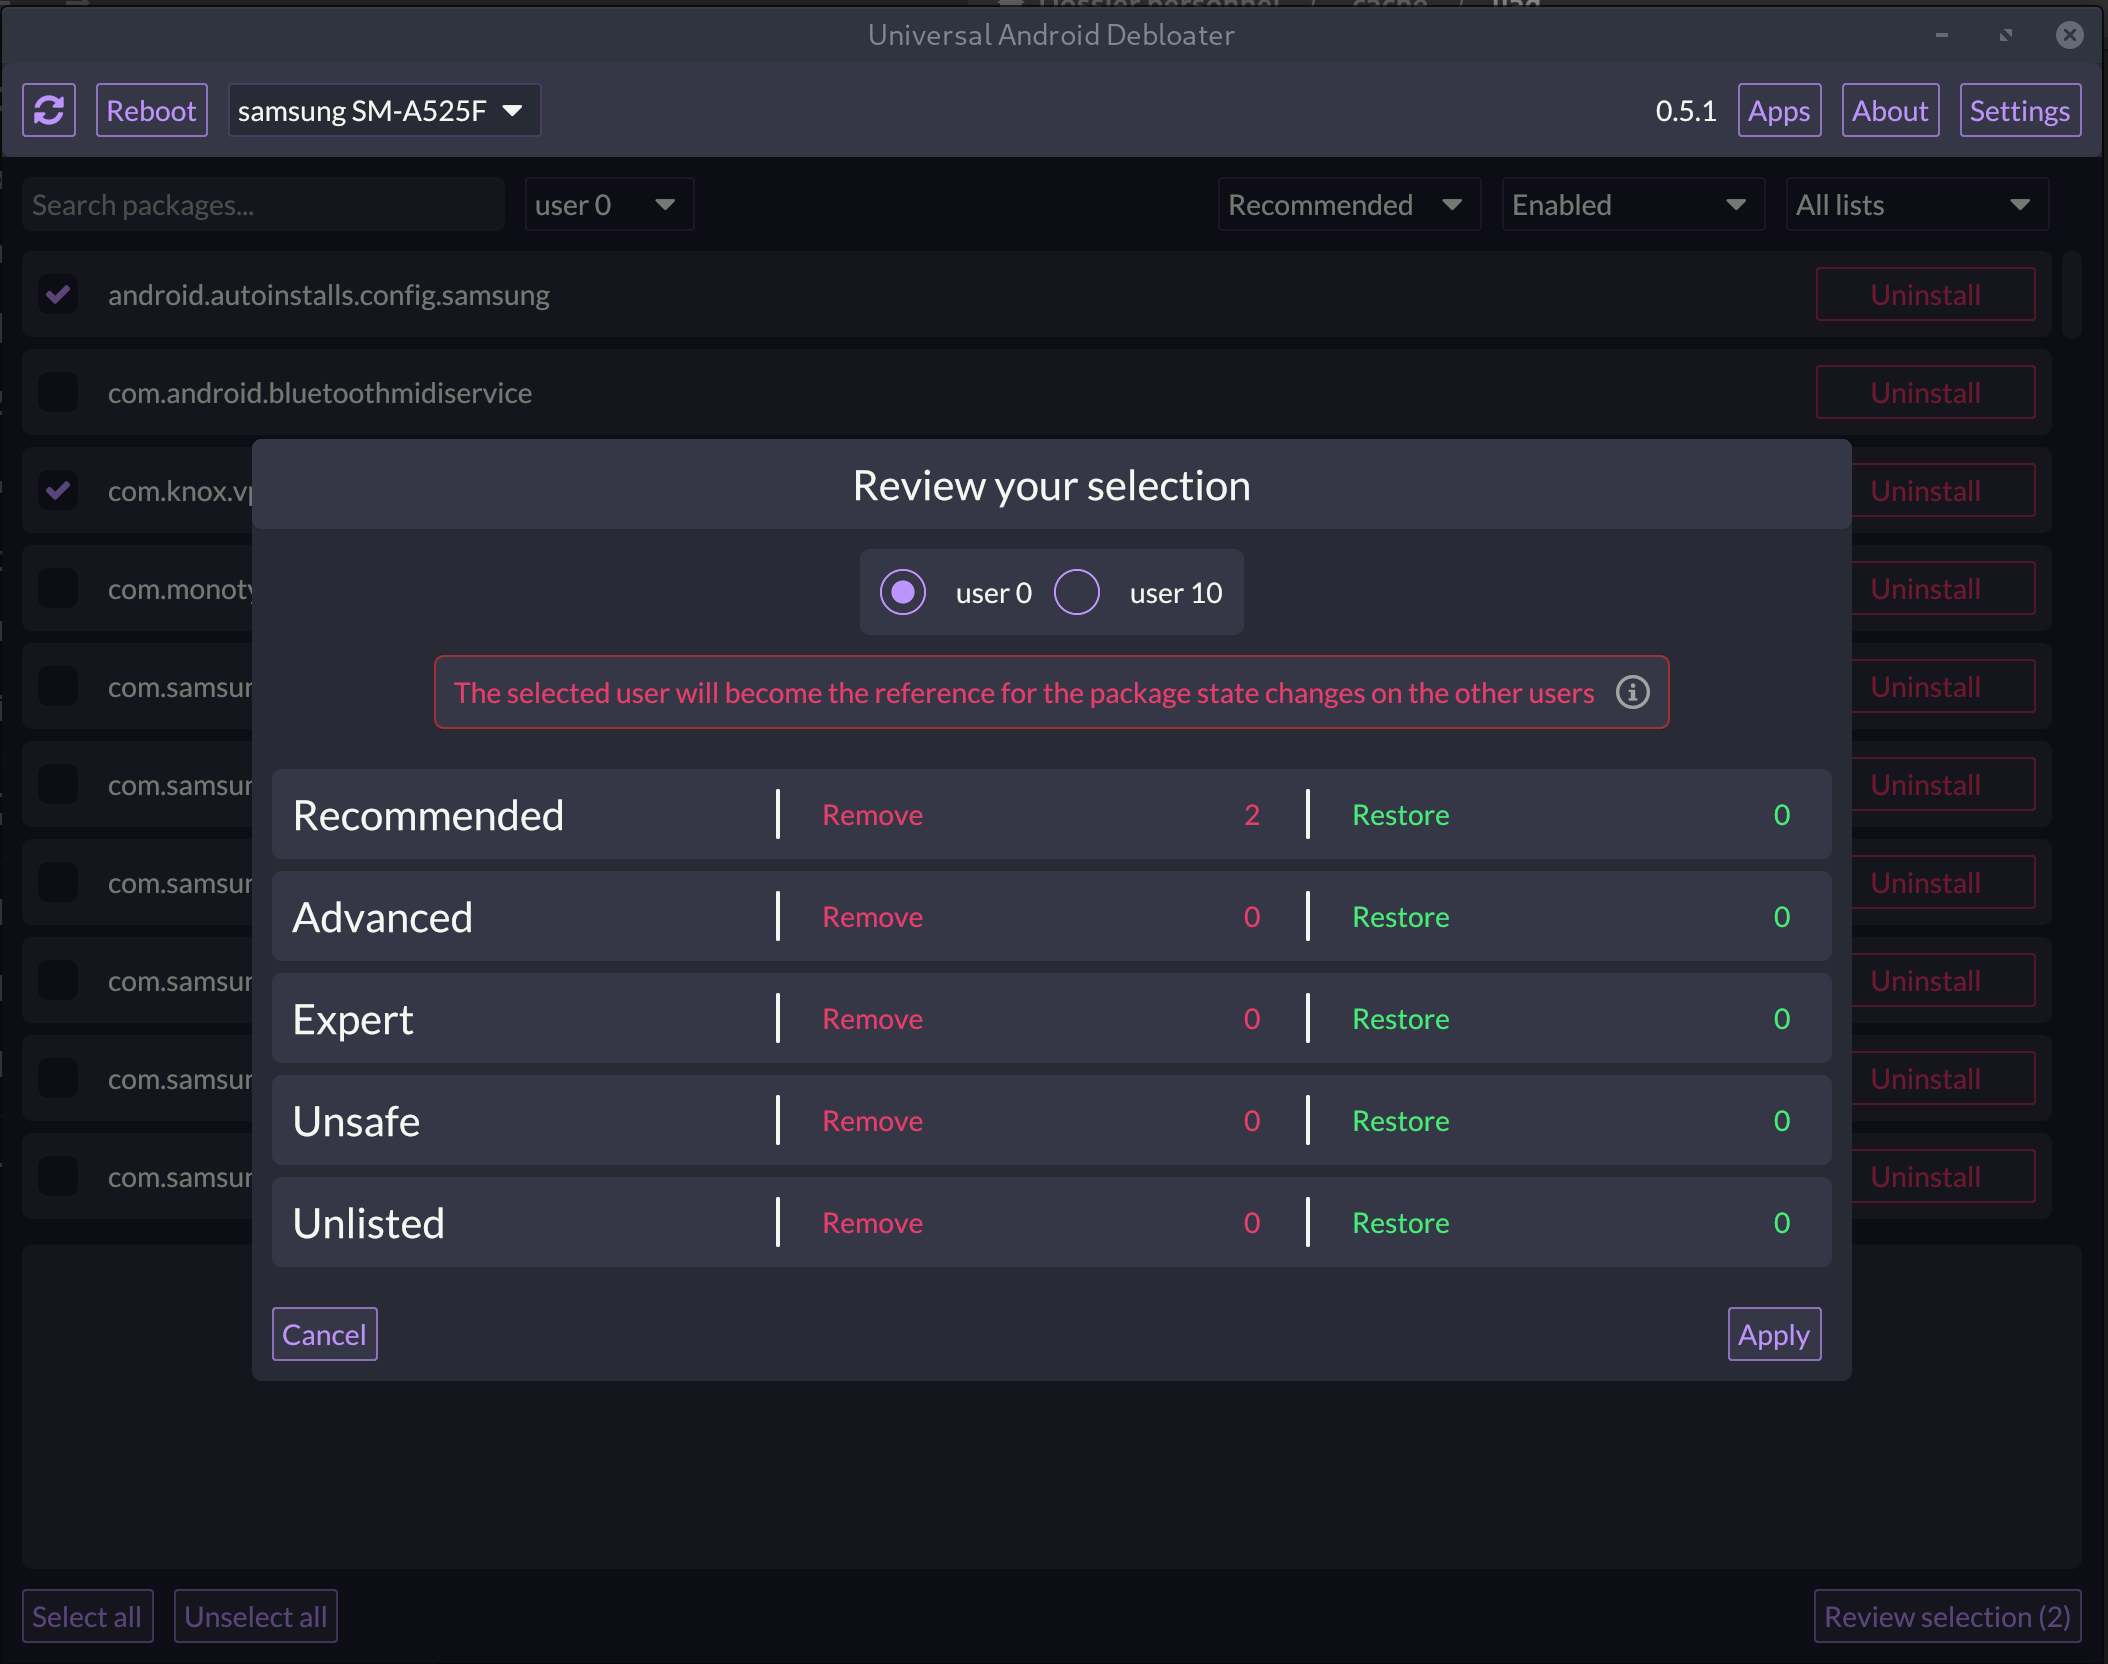Open the All lists dropdown
This screenshot has height=1664, width=2108.
[1916, 205]
